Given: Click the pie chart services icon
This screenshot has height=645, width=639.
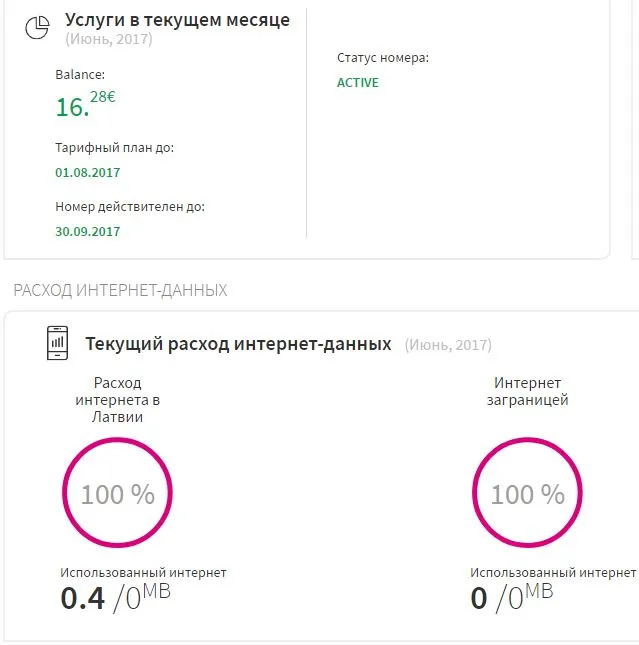Looking at the screenshot, I should (x=37, y=28).
